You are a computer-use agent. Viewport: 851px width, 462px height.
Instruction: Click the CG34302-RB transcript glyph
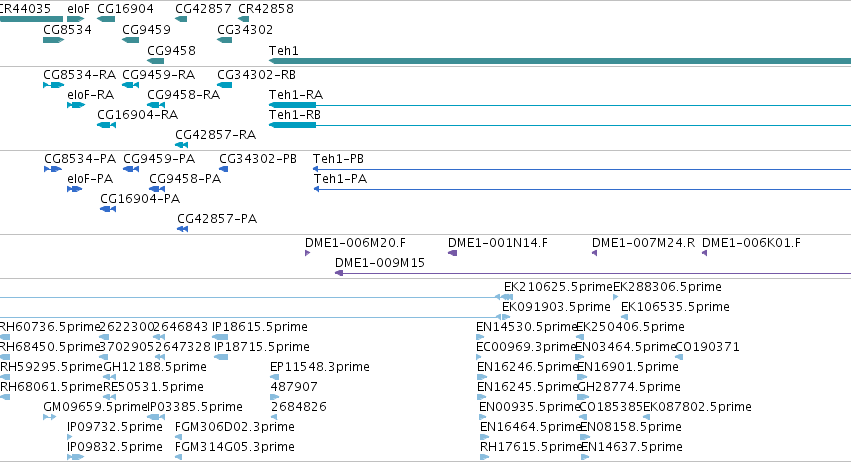pyautogui.click(x=225, y=85)
